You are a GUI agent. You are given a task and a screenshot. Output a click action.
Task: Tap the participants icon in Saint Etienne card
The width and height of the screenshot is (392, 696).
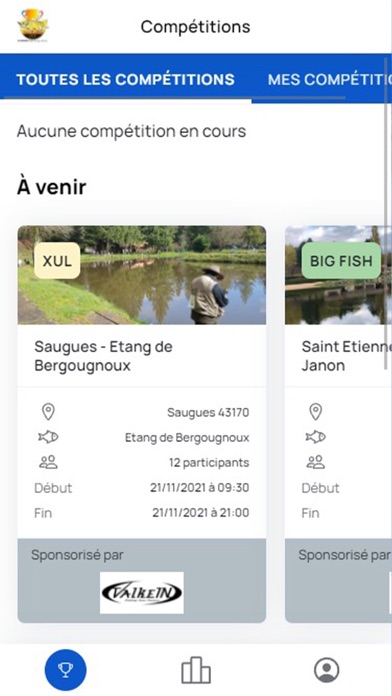(x=315, y=463)
